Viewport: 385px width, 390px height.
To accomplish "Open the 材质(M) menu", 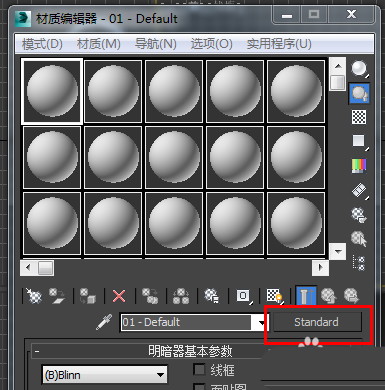I will (x=99, y=44).
